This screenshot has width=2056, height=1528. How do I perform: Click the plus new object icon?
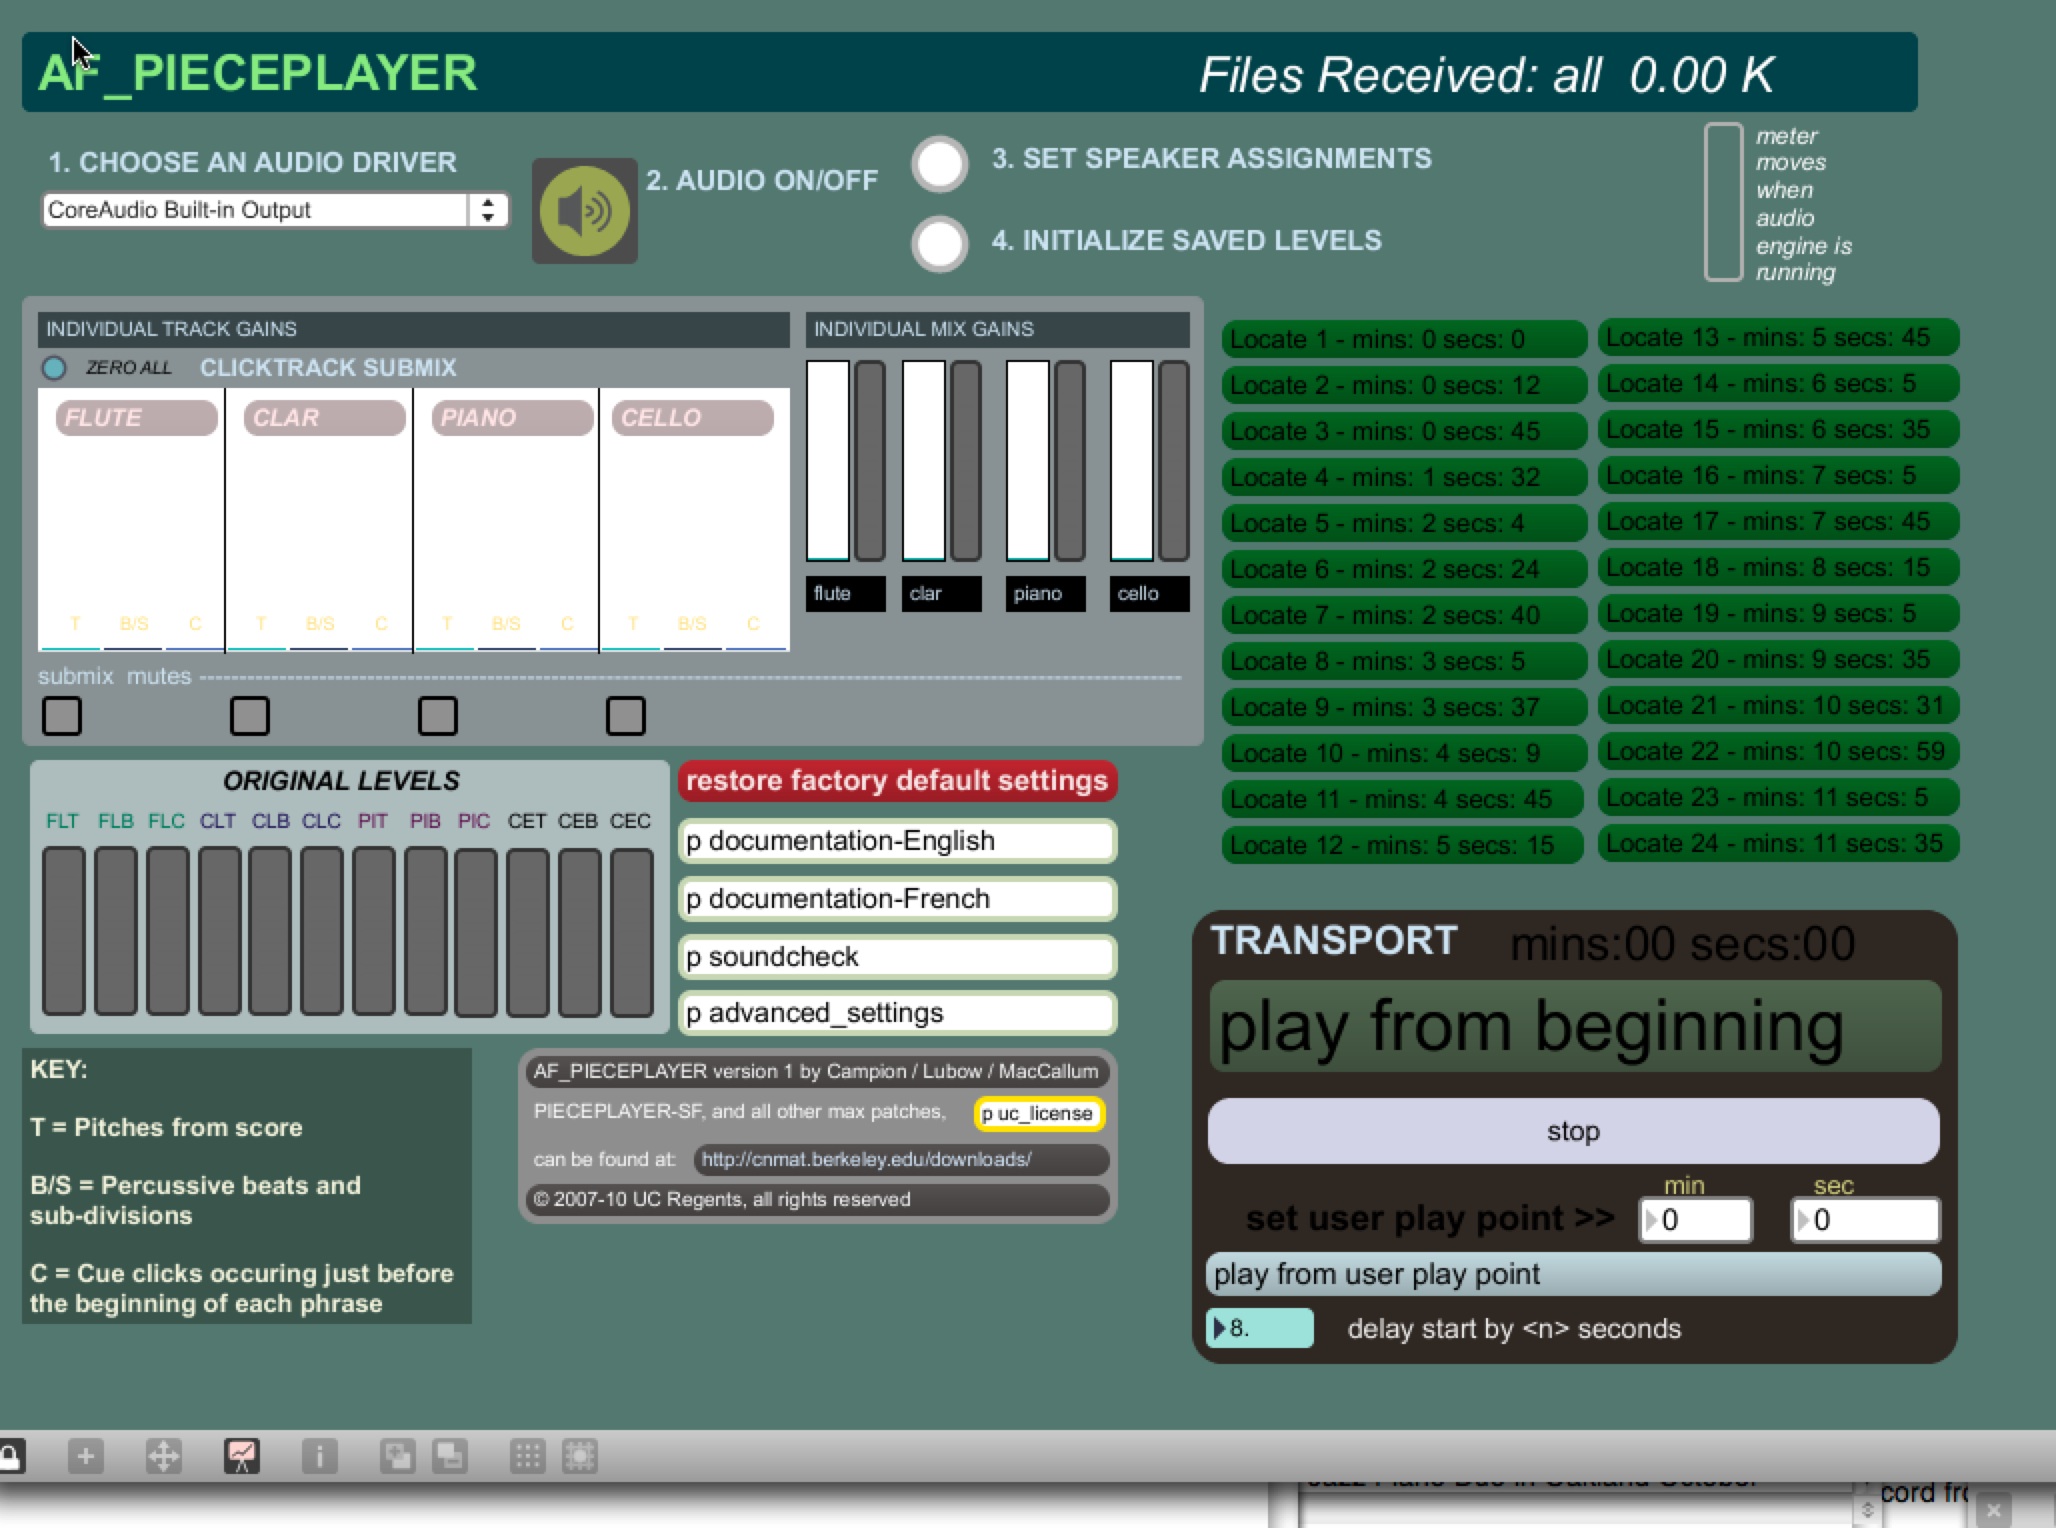point(85,1456)
